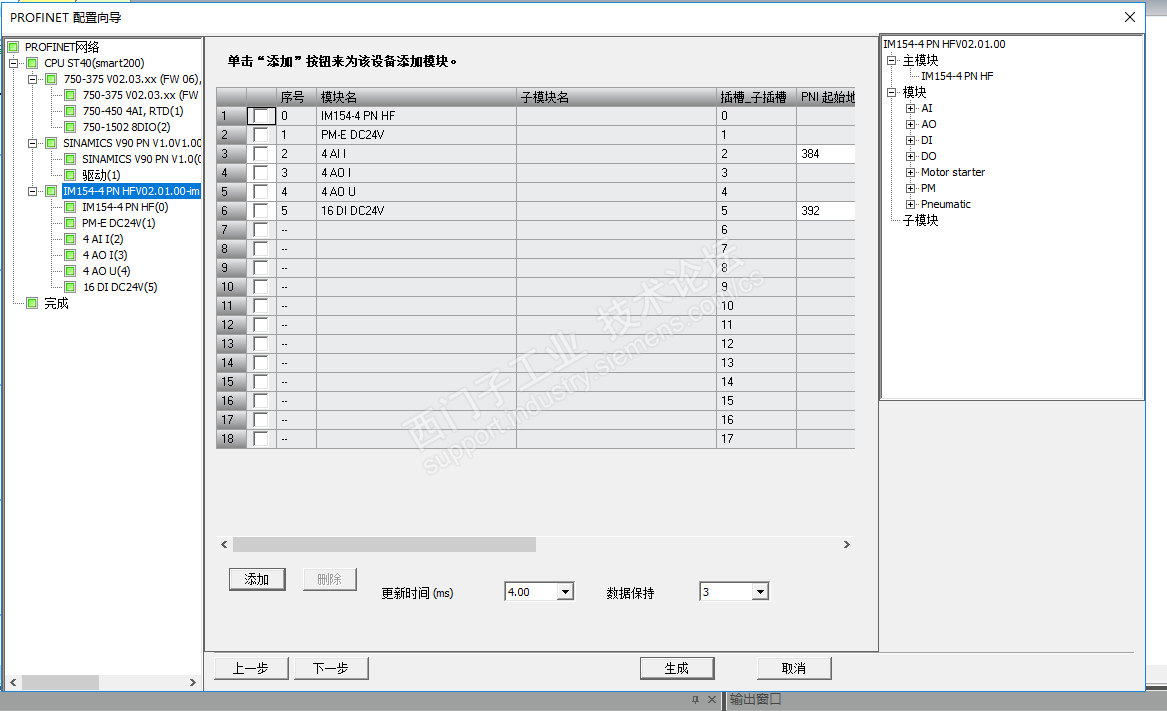Click green icon beside 16 DI DC24V(5)
Image resolution: width=1167 pixels, height=711 pixels.
70,287
